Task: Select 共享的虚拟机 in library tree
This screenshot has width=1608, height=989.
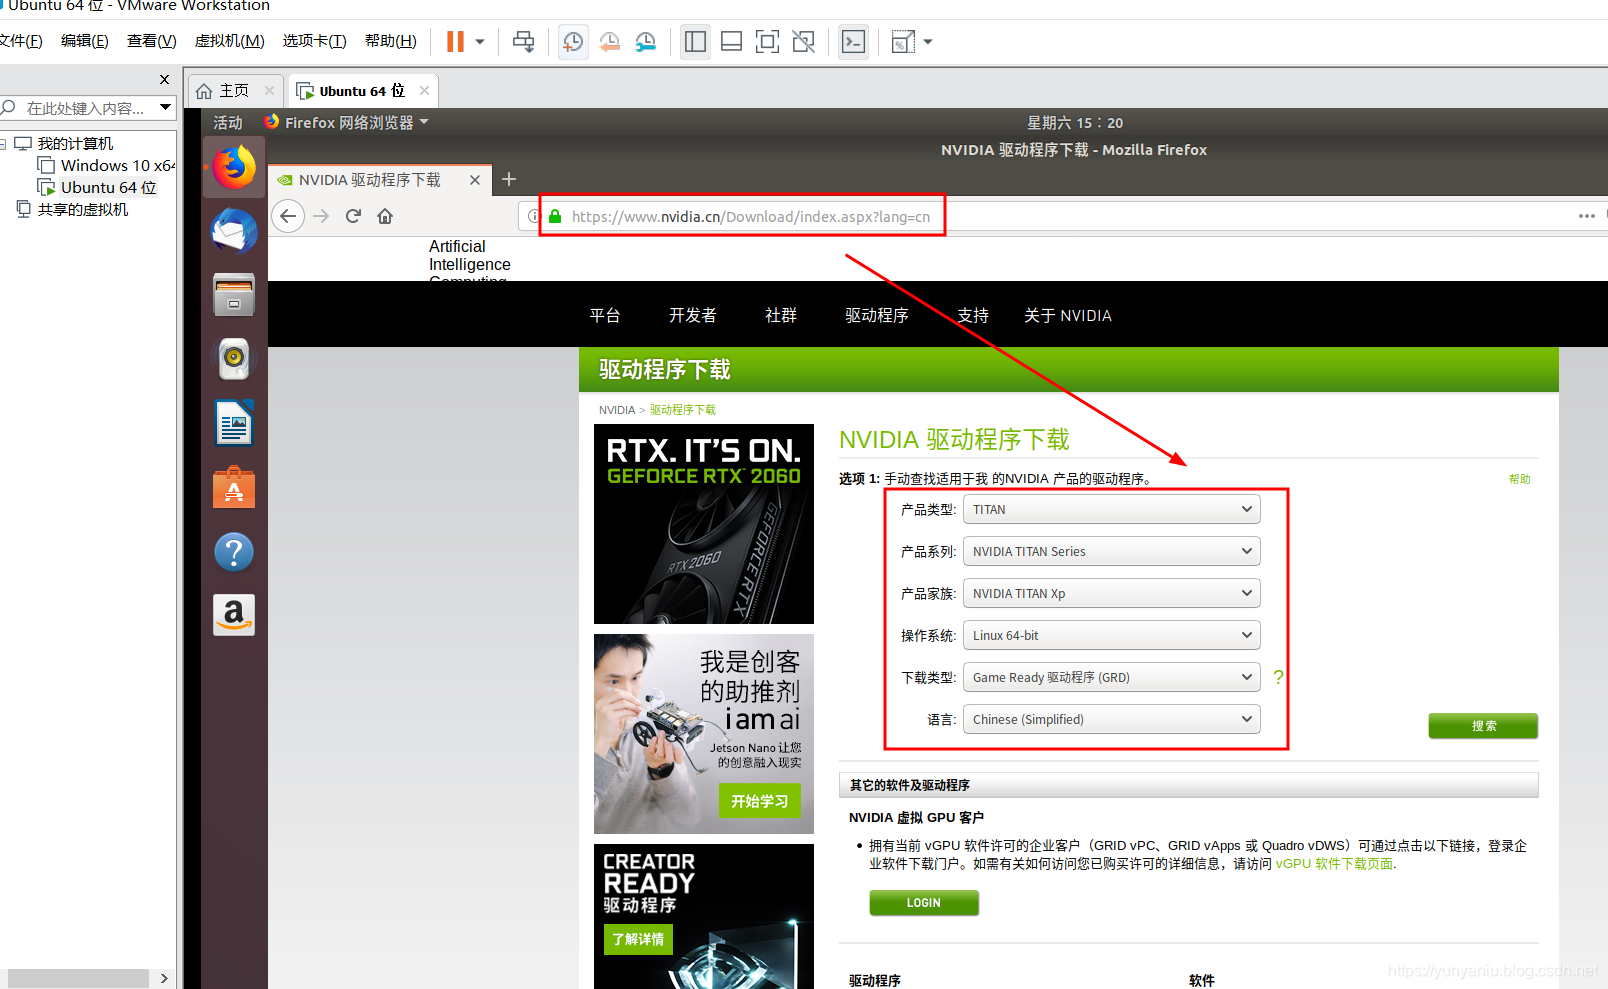Action: click(x=83, y=210)
